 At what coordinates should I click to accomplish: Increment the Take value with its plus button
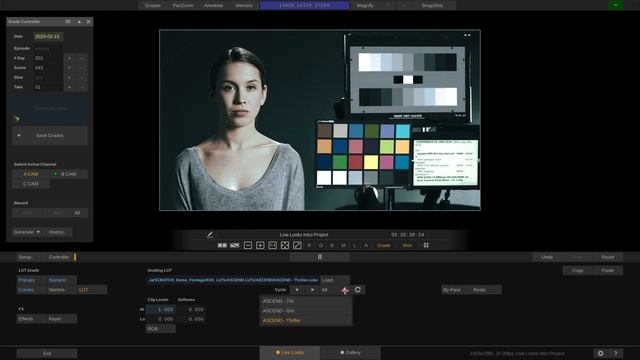point(69,87)
